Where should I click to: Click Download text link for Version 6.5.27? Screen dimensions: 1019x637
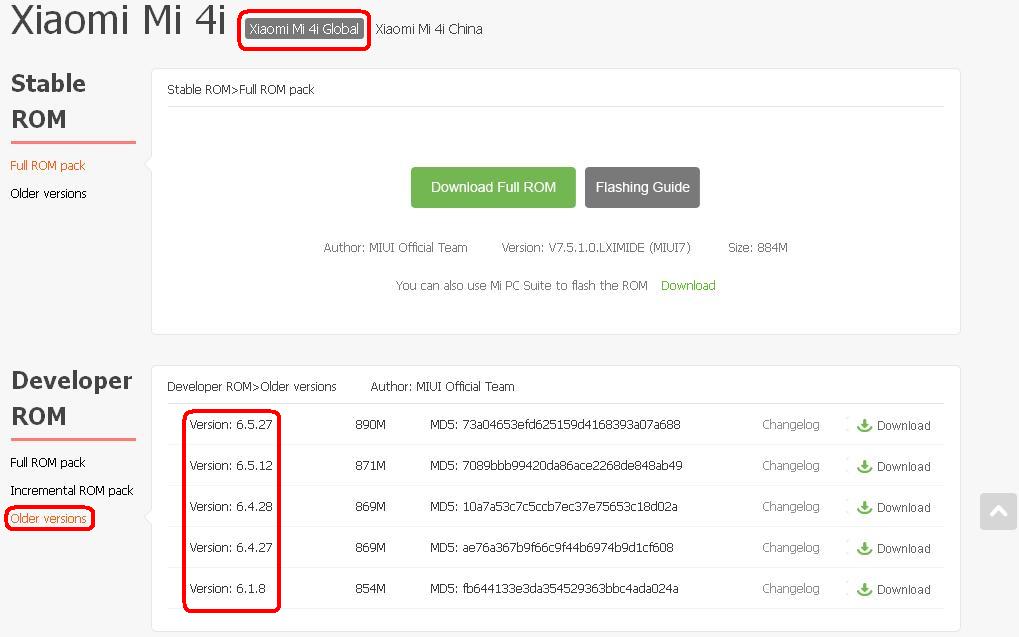(x=903, y=426)
